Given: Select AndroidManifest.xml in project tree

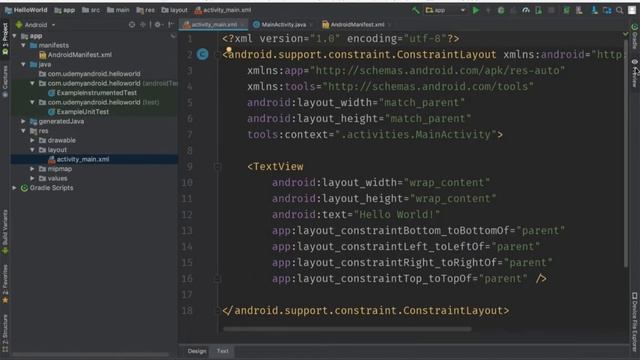Looking at the screenshot, I should click(x=76, y=55).
